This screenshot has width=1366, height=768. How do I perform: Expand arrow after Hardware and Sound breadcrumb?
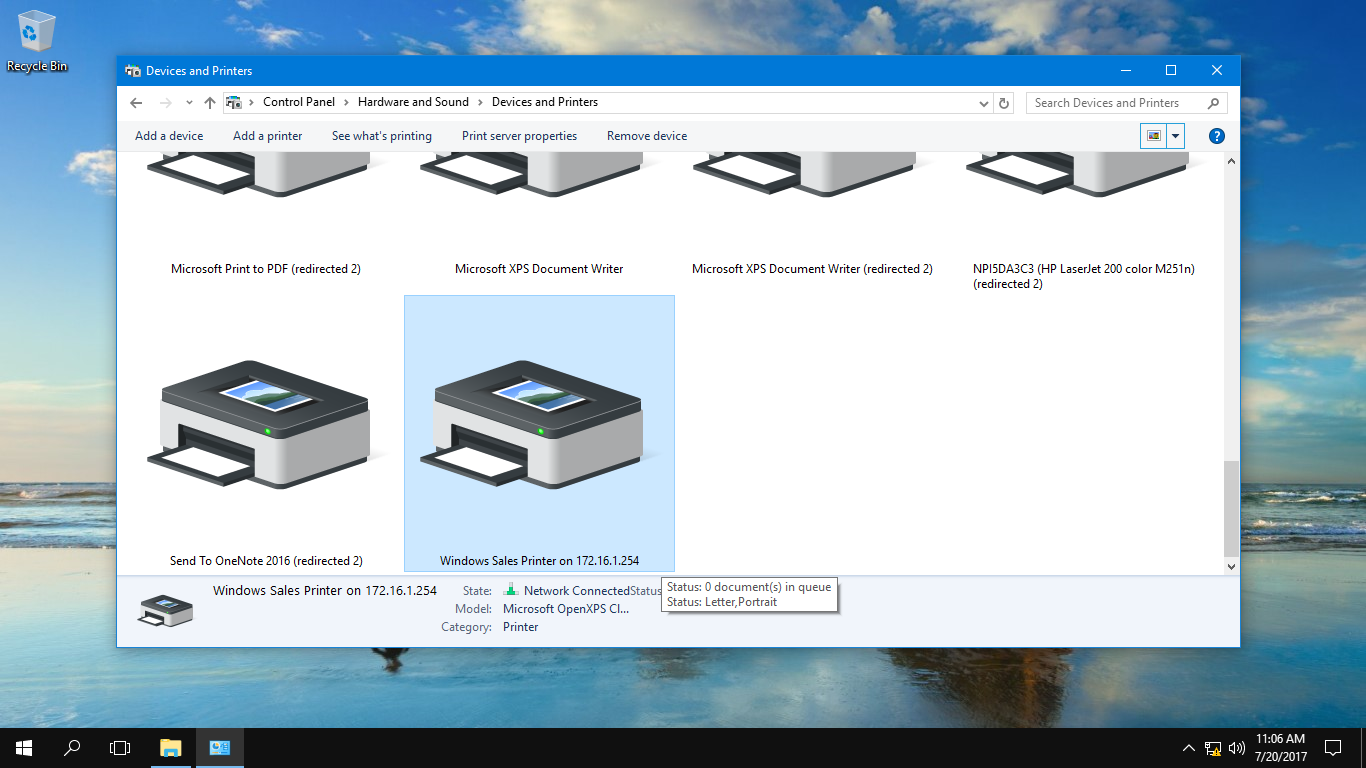pos(481,102)
